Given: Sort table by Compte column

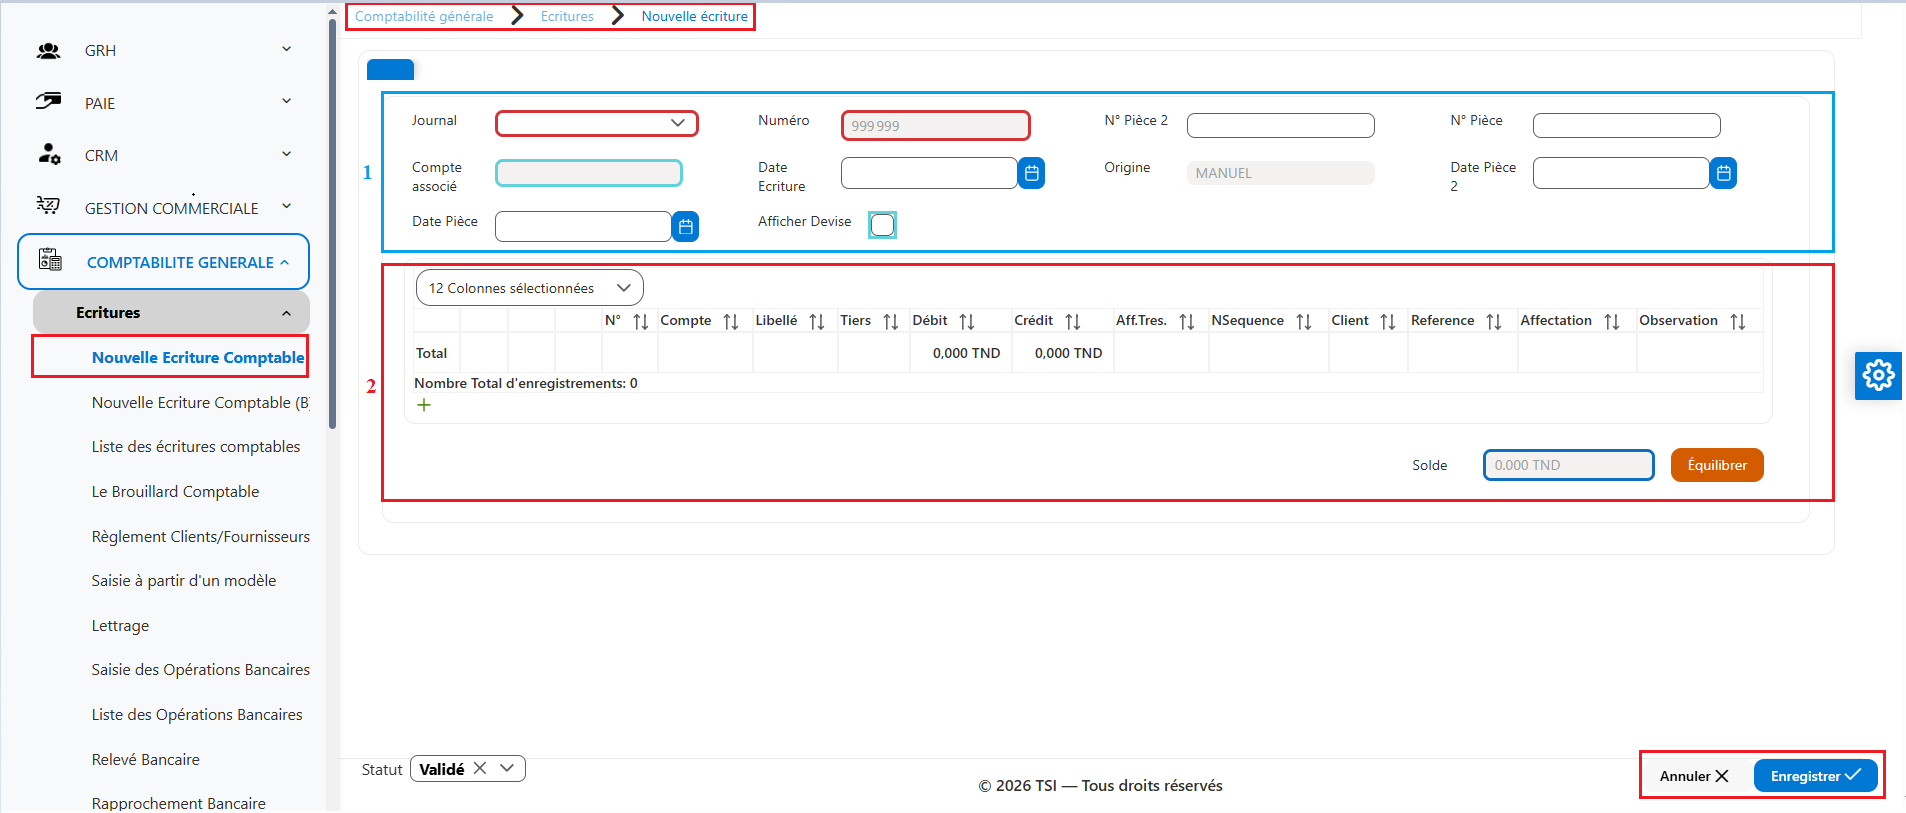Looking at the screenshot, I should (731, 322).
